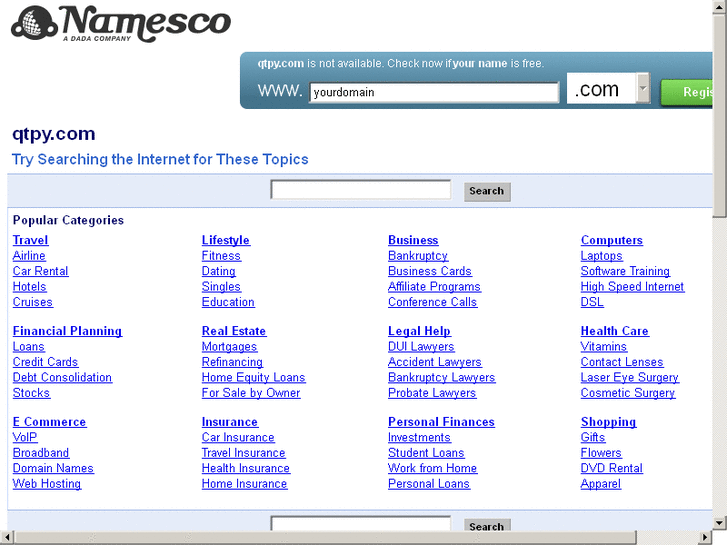Click the DSL link

tap(592, 302)
